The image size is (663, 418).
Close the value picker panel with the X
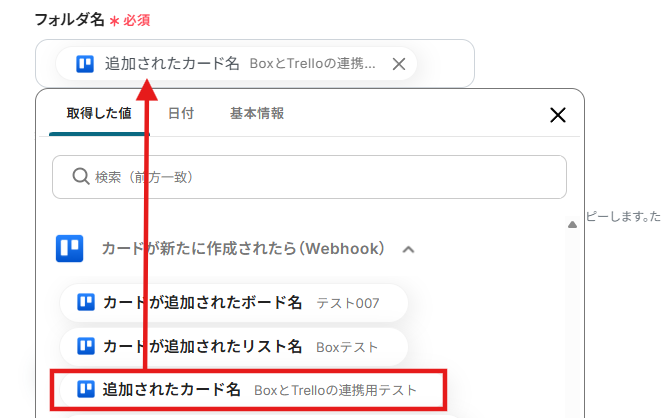(558, 115)
